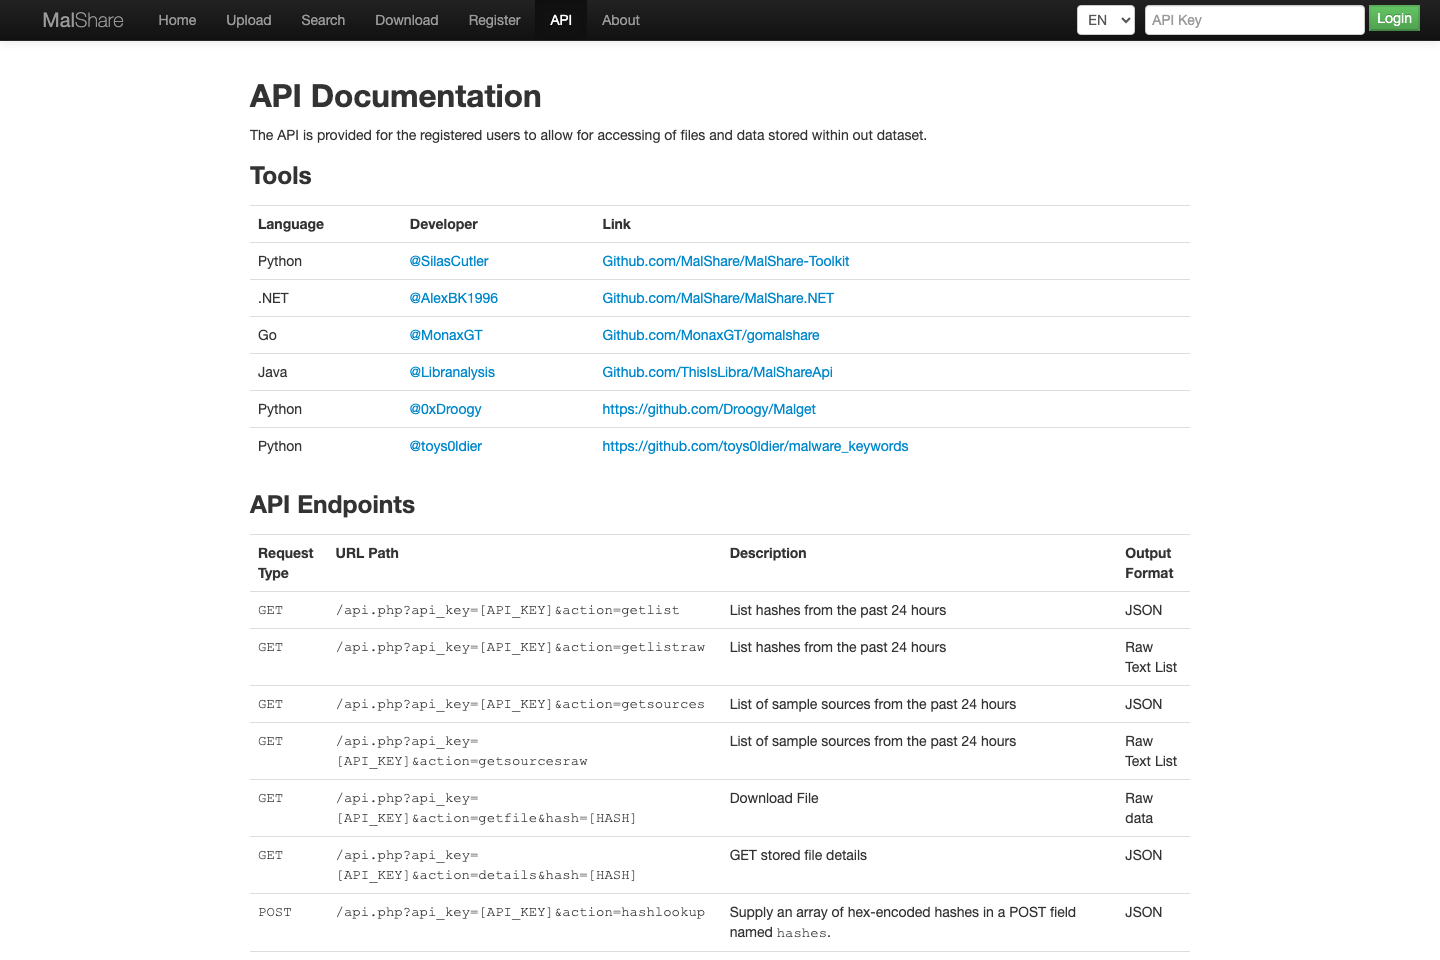Click the Login button
The image size is (1440, 960).
1393,18
